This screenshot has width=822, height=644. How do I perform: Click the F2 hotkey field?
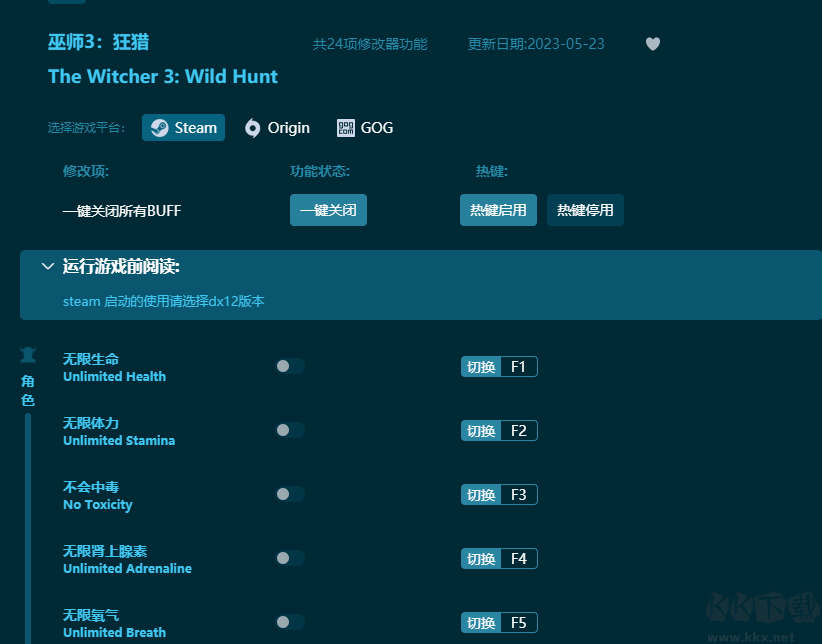[519, 431]
